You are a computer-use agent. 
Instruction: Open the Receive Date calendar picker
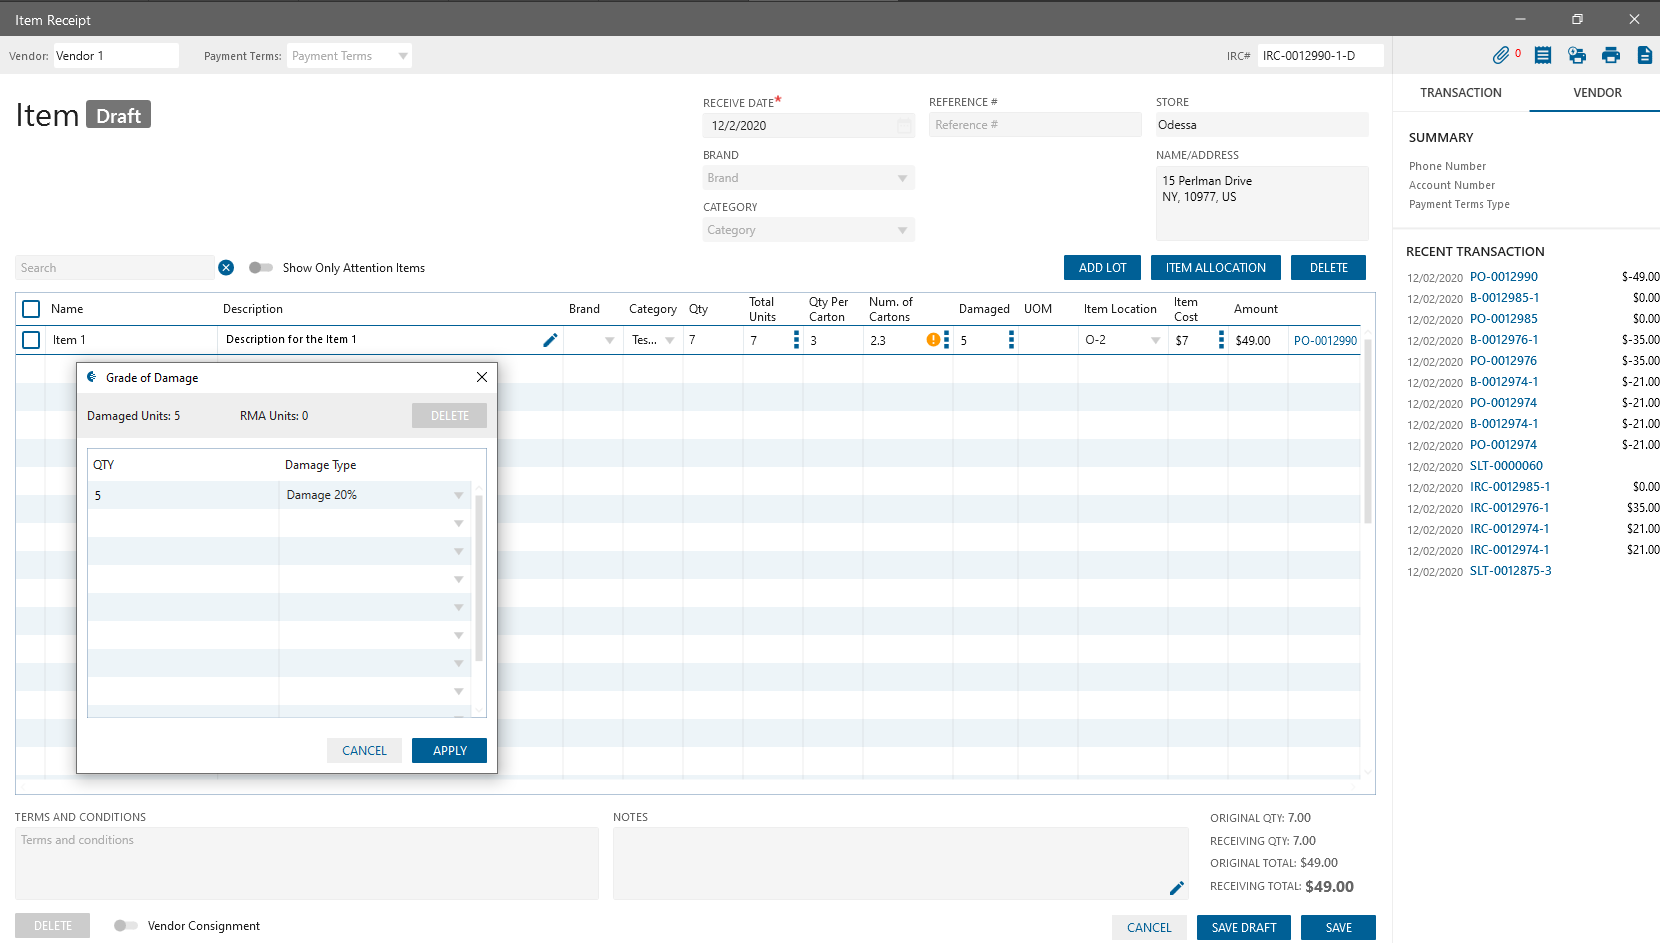click(x=904, y=126)
